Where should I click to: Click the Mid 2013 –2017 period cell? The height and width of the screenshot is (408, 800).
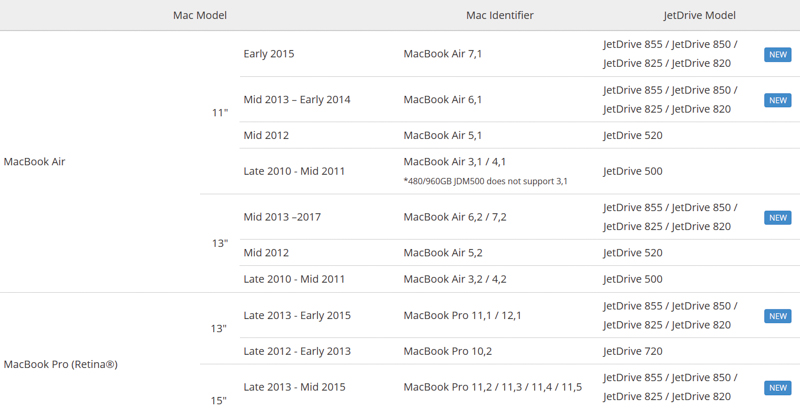coord(282,217)
